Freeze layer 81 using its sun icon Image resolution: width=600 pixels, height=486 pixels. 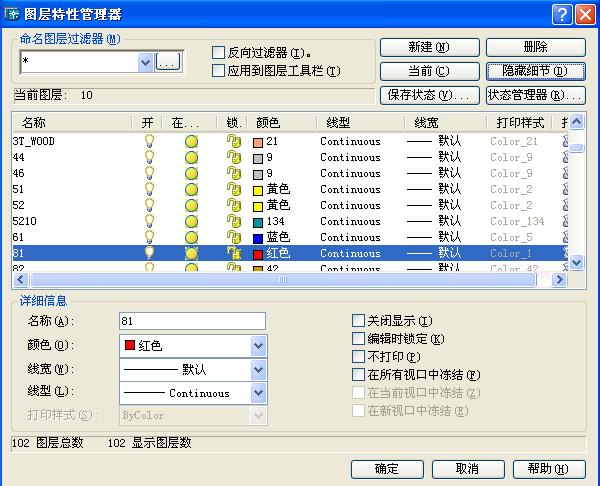coord(191,253)
